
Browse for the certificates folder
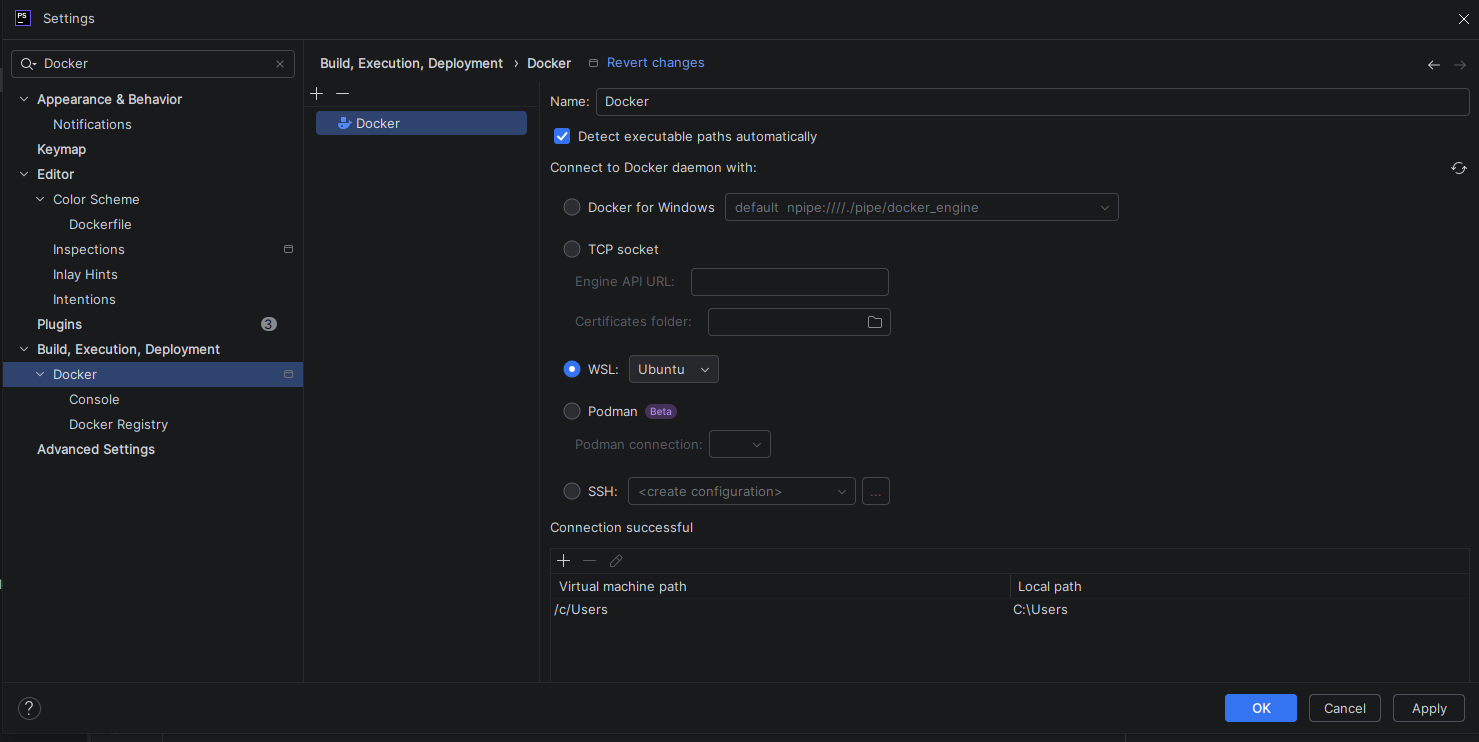coord(875,322)
